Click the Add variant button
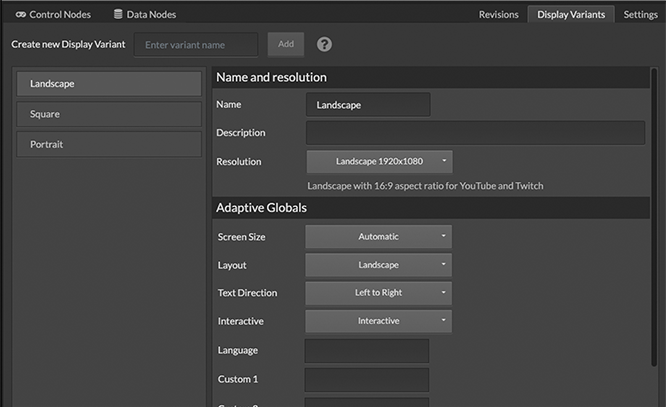This screenshot has height=407, width=666. (x=286, y=44)
